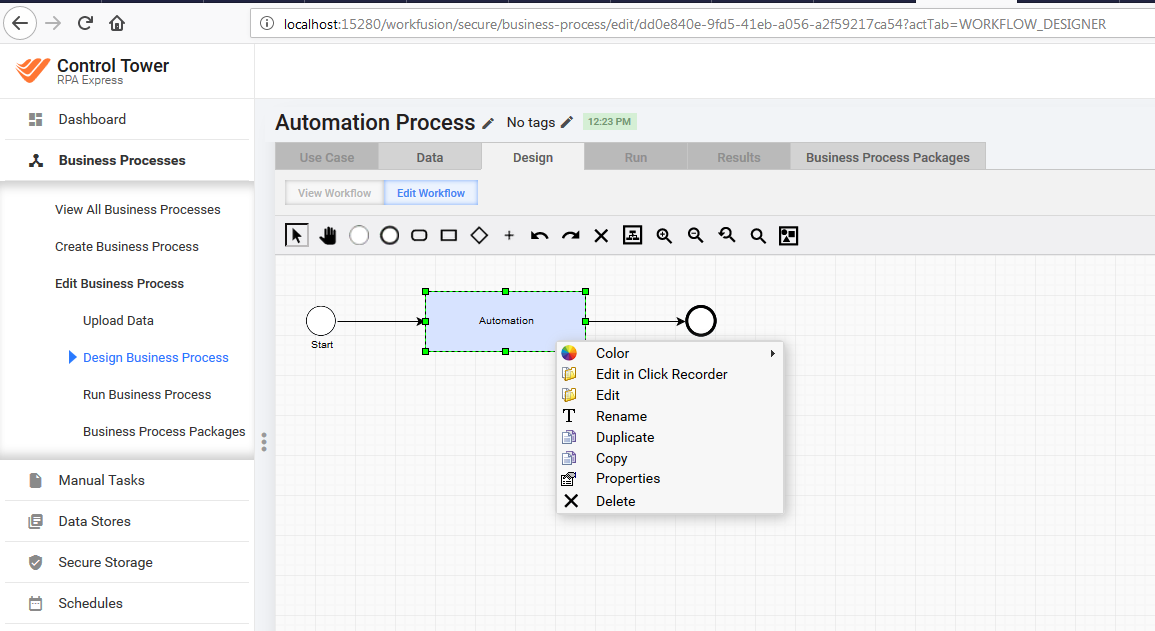Click the end event circle node
The width and height of the screenshot is (1155, 631).
[701, 321]
